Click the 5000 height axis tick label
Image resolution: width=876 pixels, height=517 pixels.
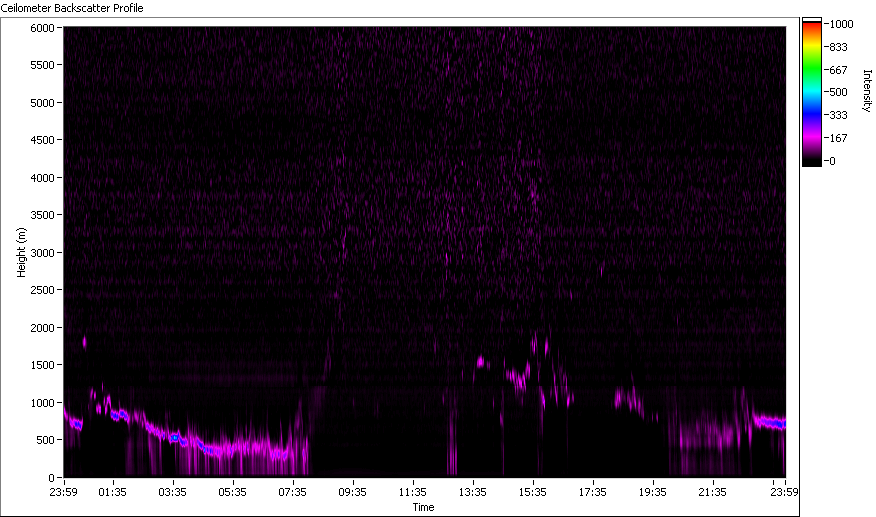[x=42, y=103]
